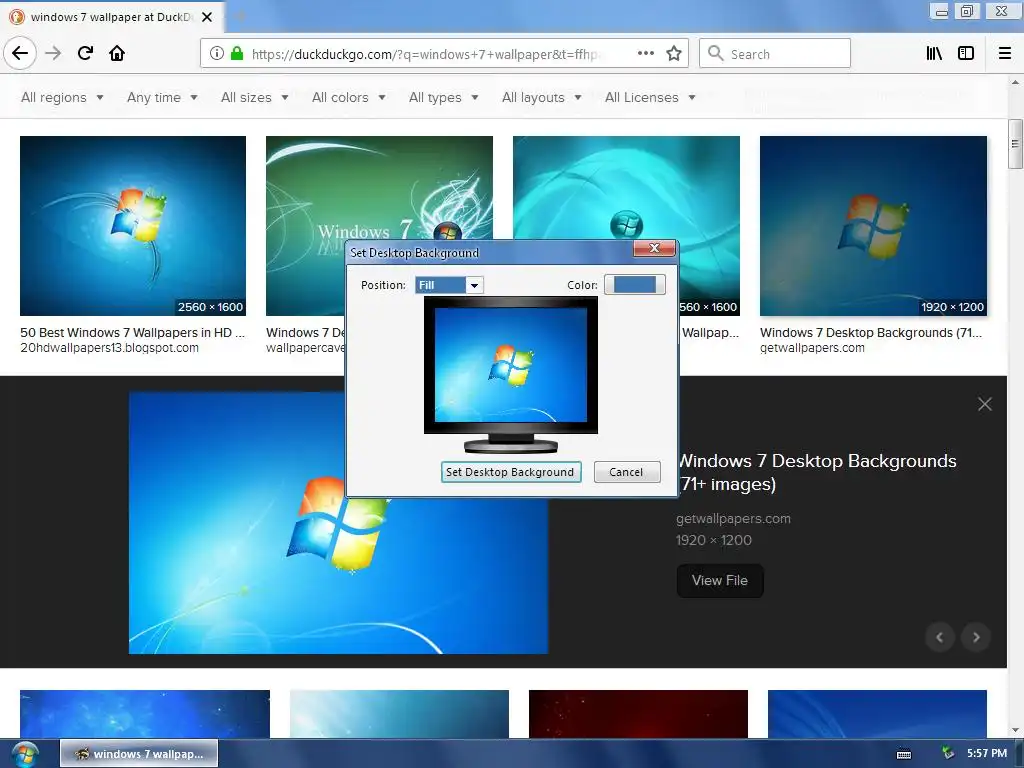The height and width of the screenshot is (768, 1024).
Task: Click the View File button
Action: [720, 581]
